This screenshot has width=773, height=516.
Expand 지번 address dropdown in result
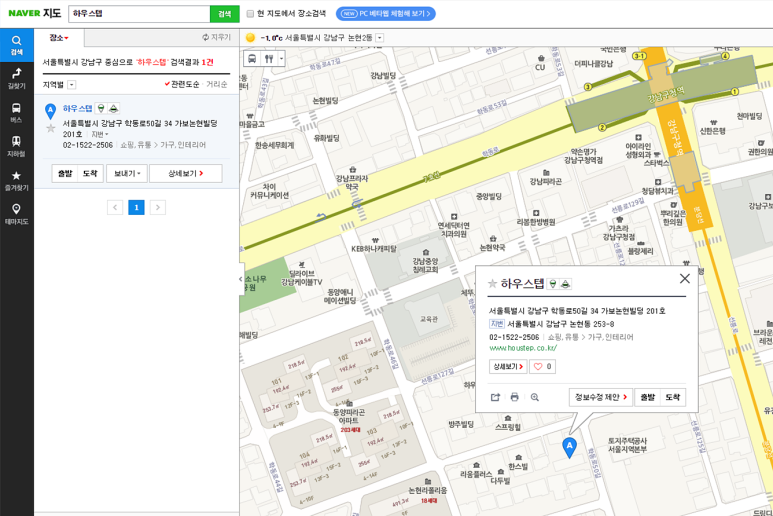[x=100, y=135]
